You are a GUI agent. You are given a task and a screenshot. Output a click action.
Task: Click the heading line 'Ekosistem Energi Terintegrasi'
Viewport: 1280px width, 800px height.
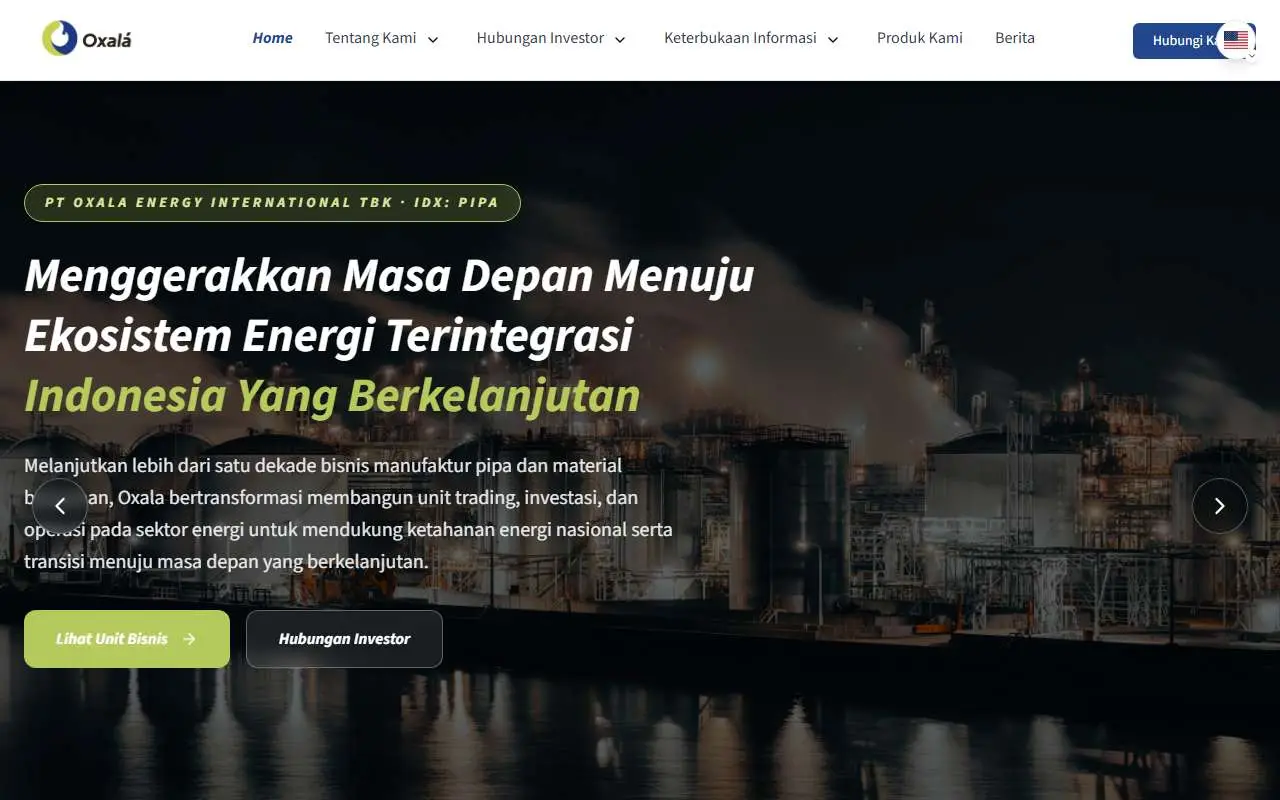(x=329, y=335)
